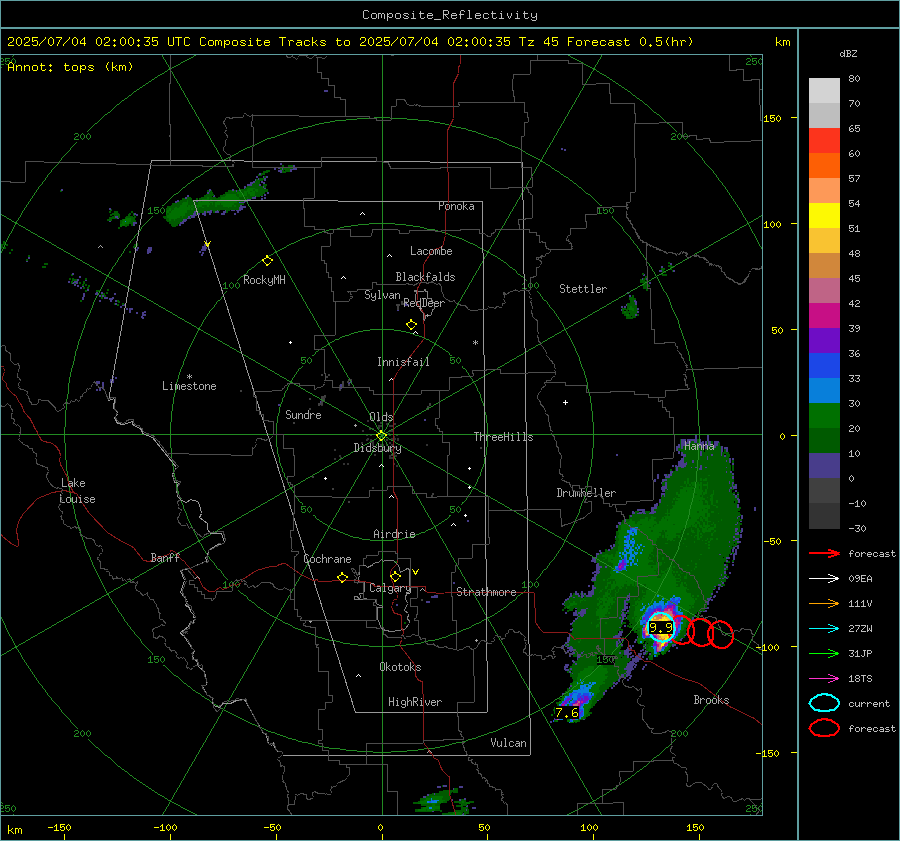Click the Lake Louise label

tap(77, 491)
